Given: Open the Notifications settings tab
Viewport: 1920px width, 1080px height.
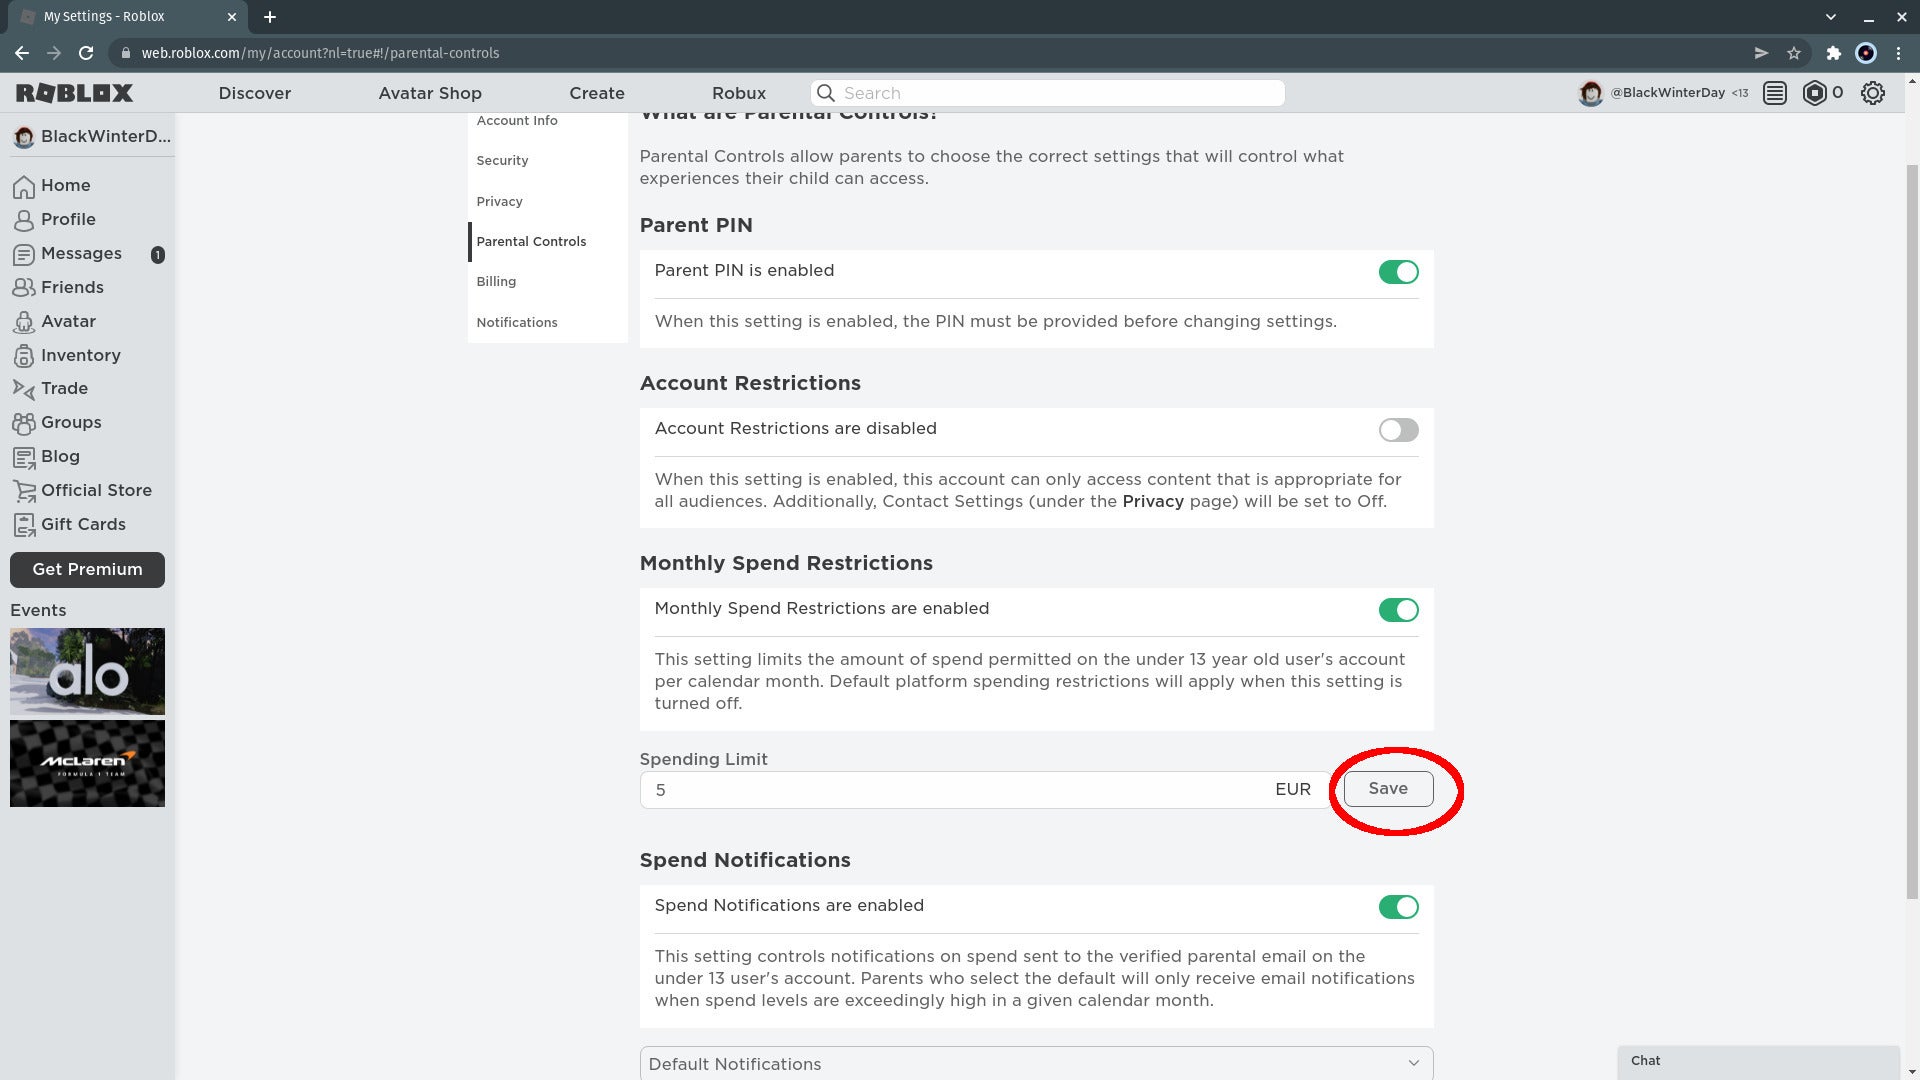Looking at the screenshot, I should click(x=548, y=323).
